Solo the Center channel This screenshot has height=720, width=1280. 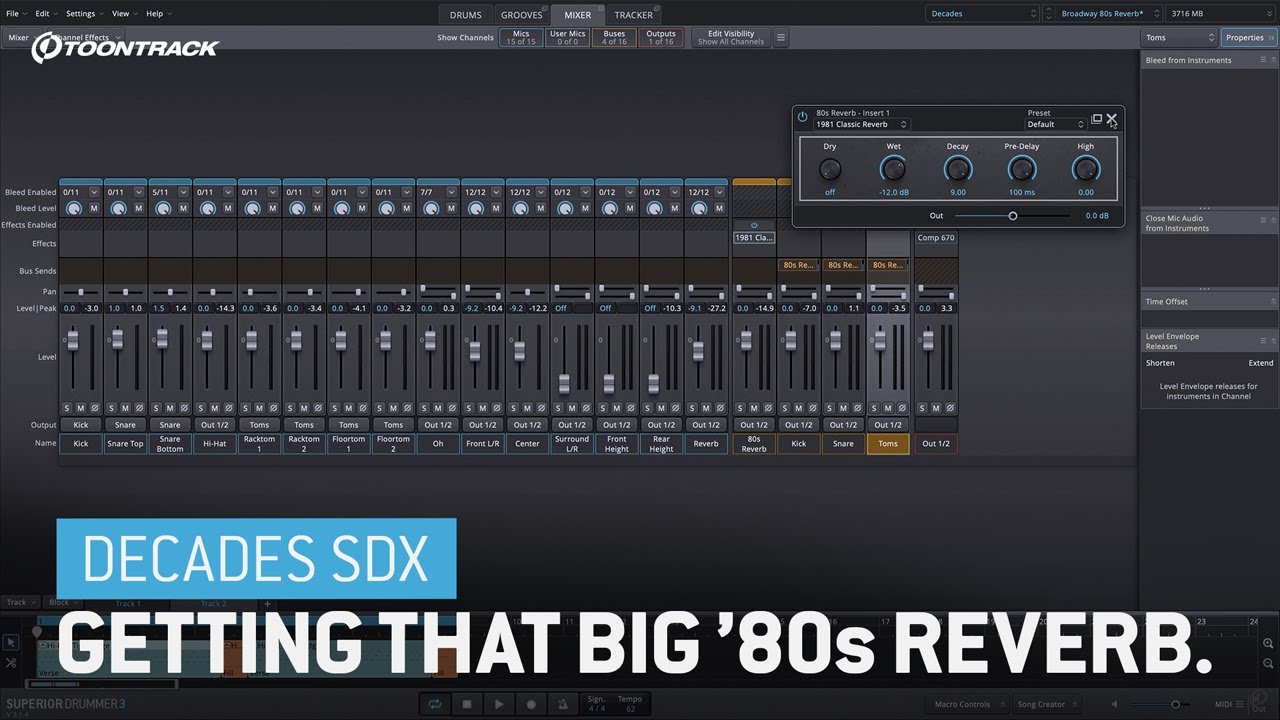pos(513,408)
